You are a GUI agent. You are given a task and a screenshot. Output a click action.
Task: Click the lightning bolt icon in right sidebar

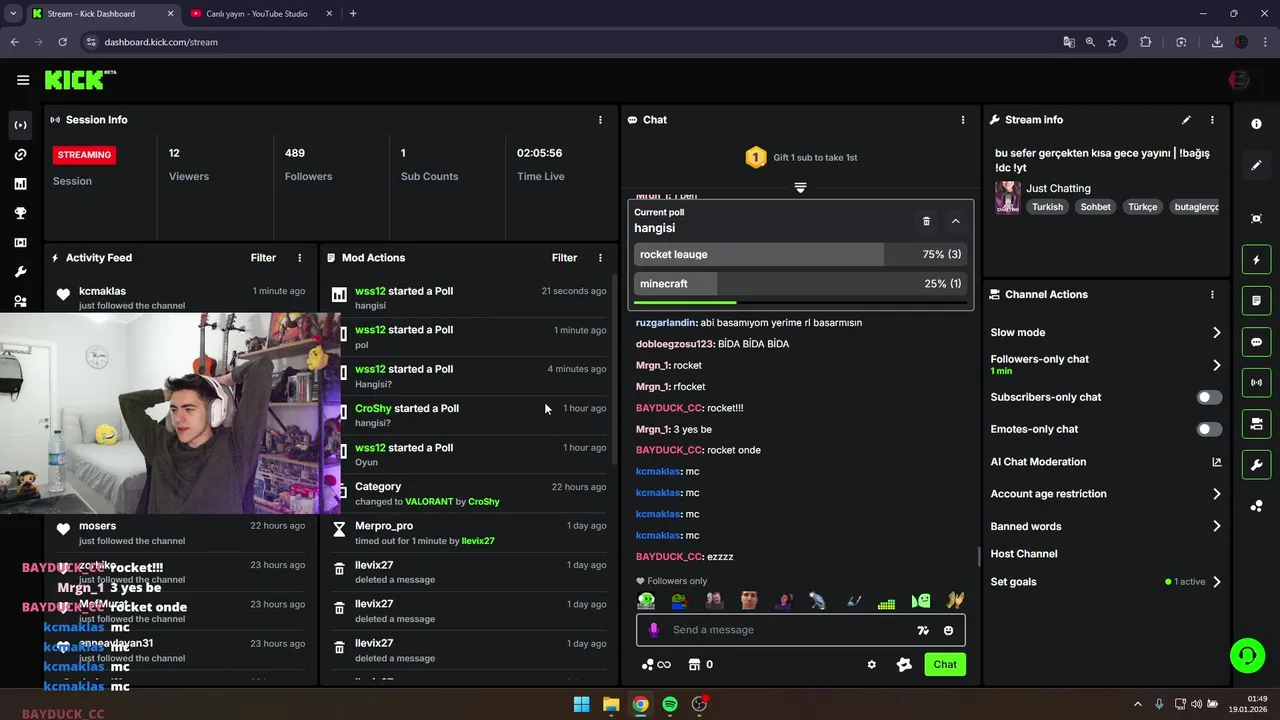tap(1257, 260)
